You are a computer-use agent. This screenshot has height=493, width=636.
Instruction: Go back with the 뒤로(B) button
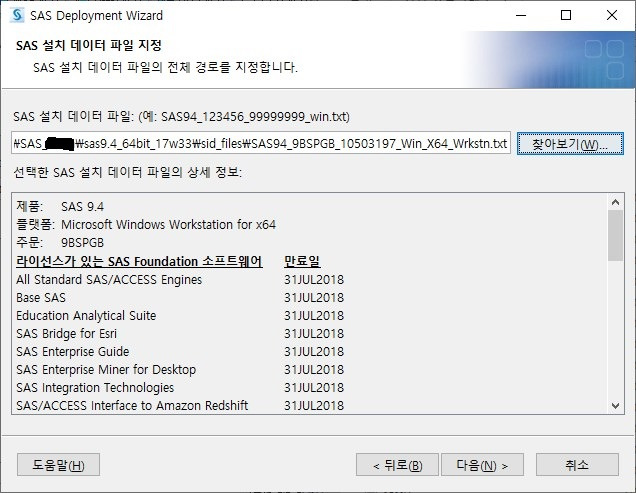(397, 465)
